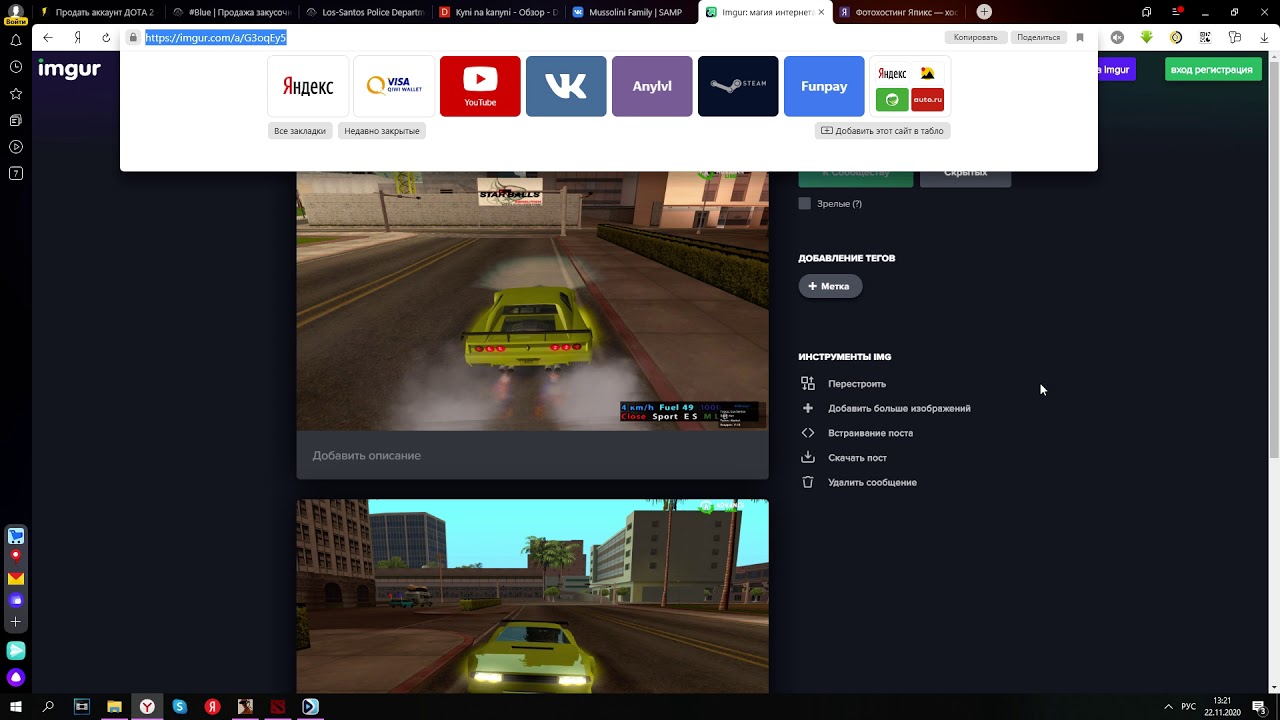The image size is (1280, 720).
Task: Click the embed post code icon
Action: point(808,433)
